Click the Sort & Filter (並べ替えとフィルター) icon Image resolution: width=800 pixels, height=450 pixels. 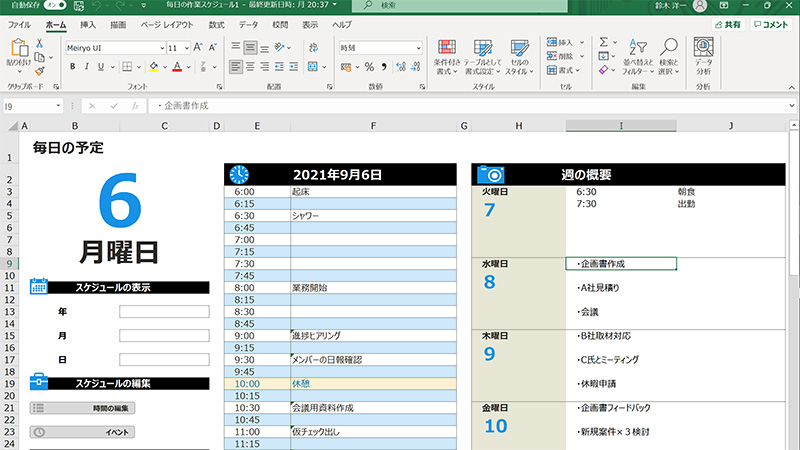pyautogui.click(x=638, y=57)
